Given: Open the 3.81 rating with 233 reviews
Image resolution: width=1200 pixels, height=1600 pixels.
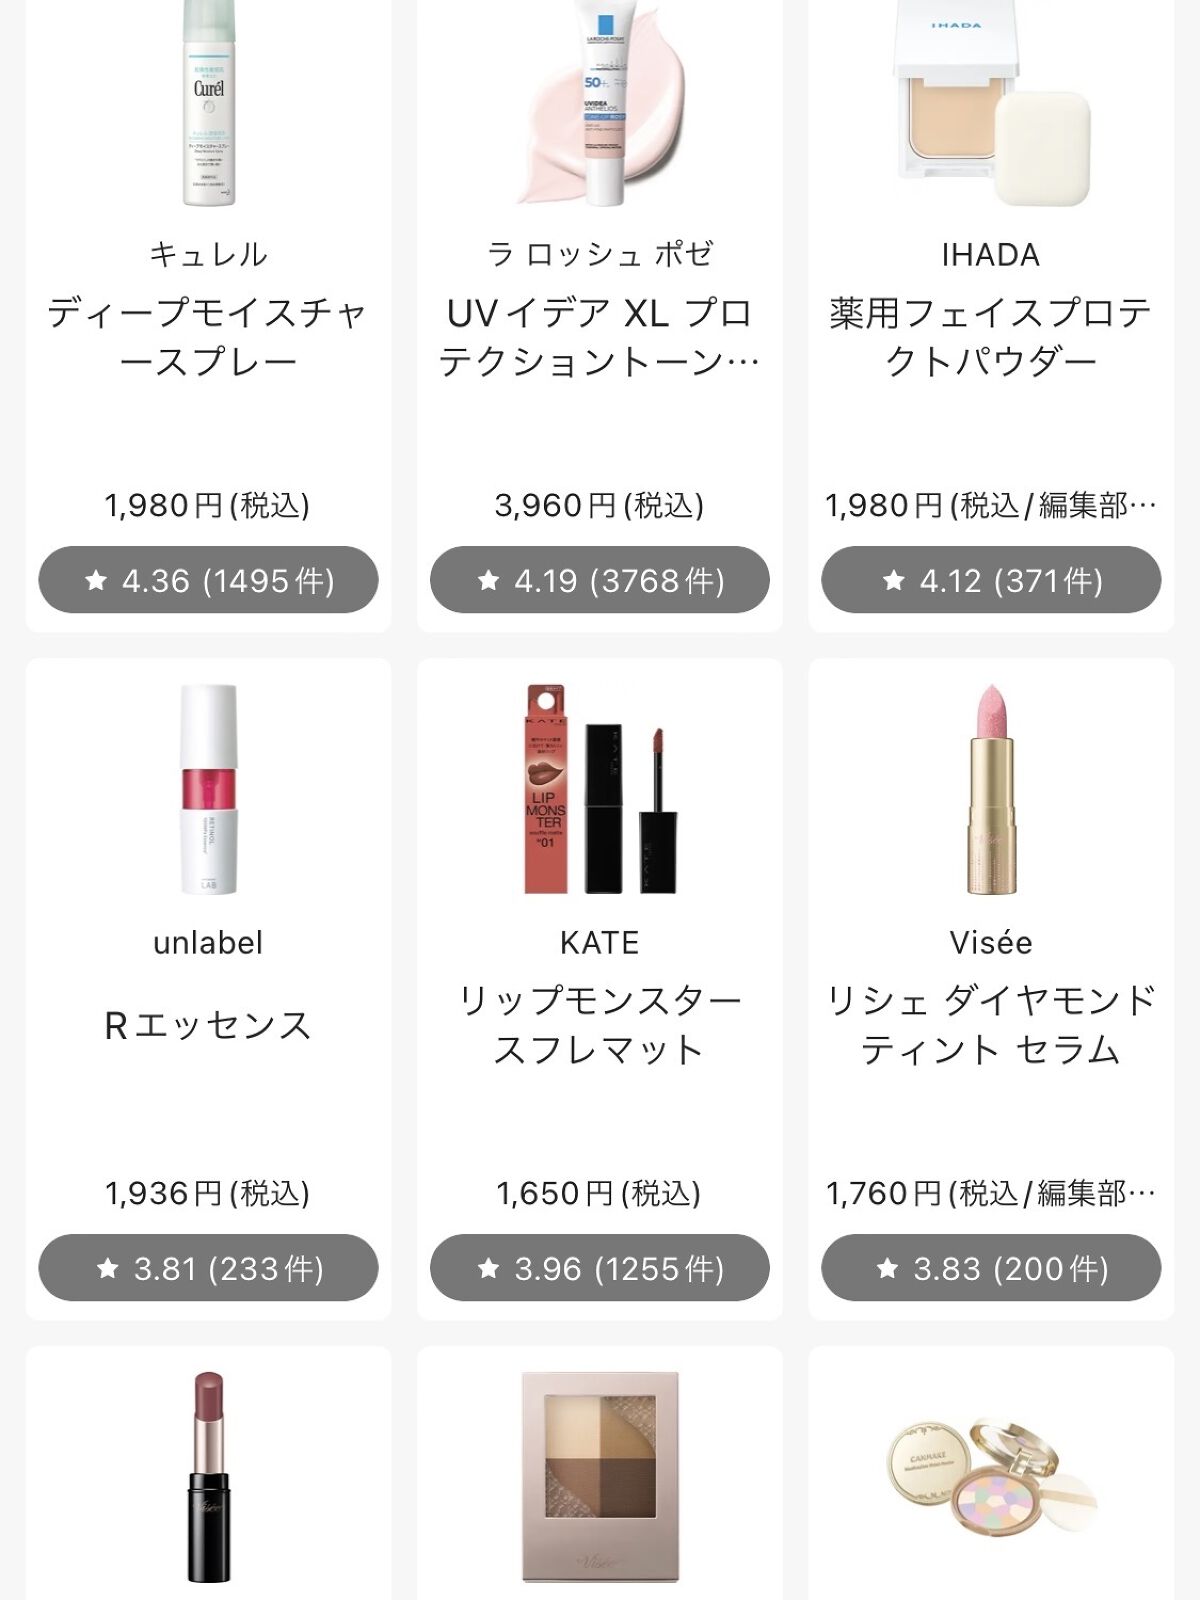Looking at the screenshot, I should pos(208,1268).
